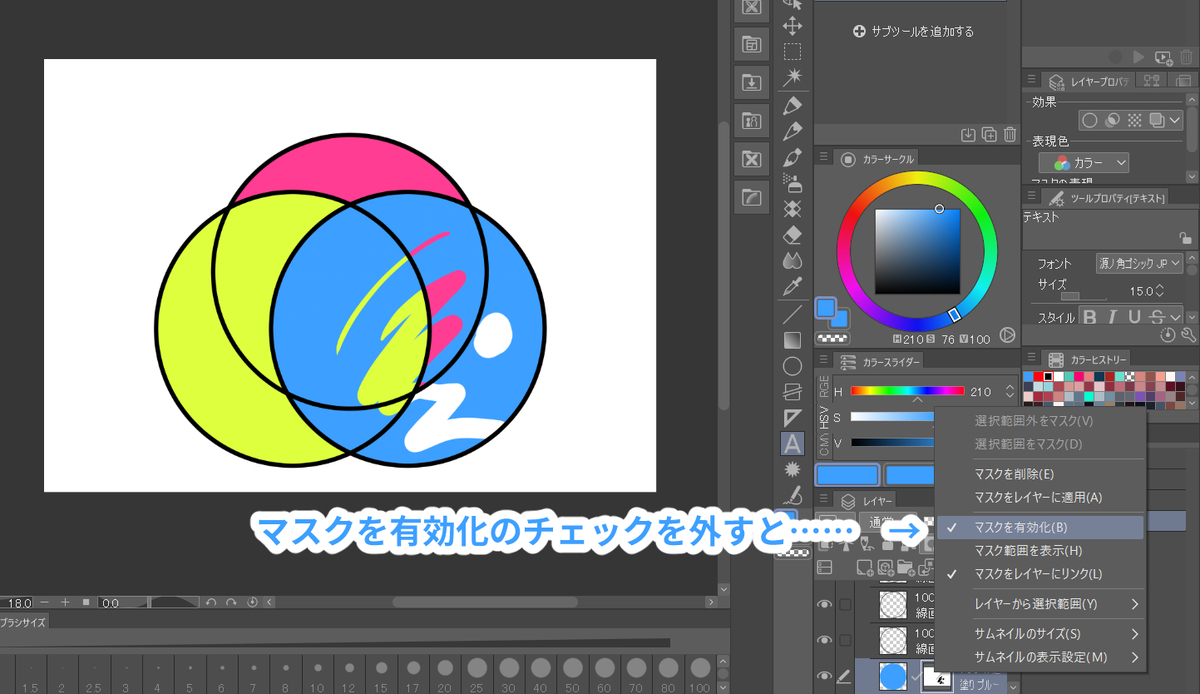
Task: Toggle the text property lock icon
Action: 1187,240
